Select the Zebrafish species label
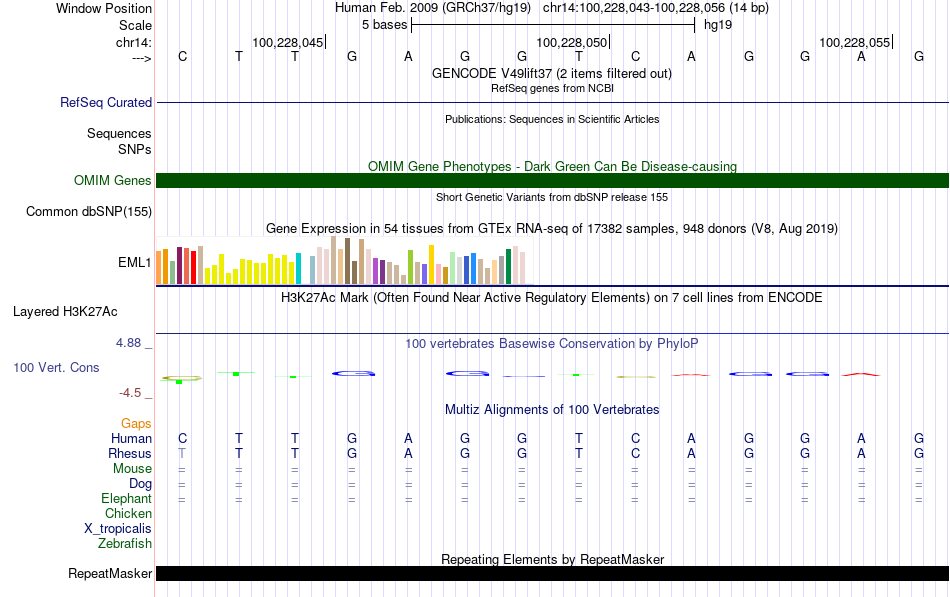 (x=125, y=543)
